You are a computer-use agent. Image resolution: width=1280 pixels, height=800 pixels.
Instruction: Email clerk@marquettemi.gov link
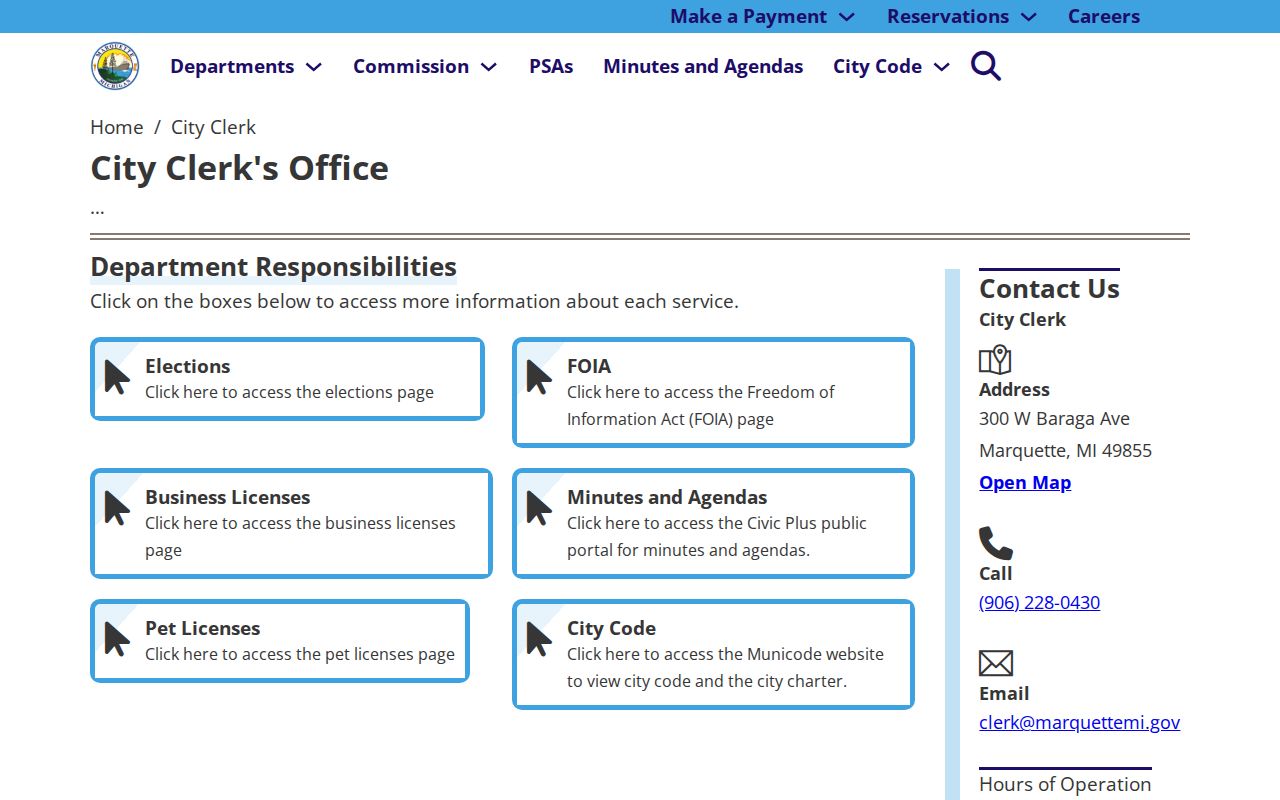[1079, 722]
